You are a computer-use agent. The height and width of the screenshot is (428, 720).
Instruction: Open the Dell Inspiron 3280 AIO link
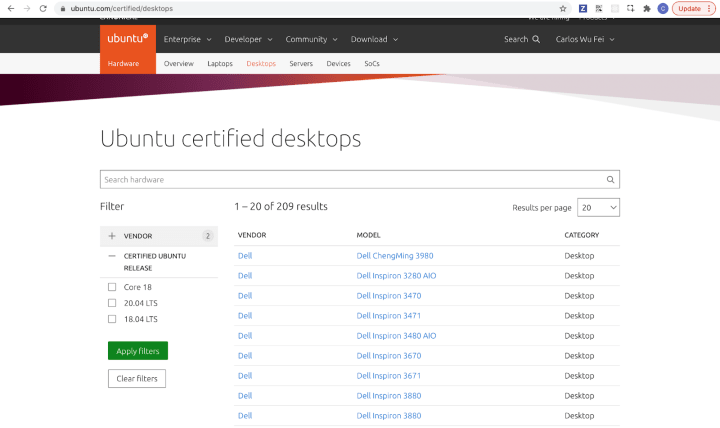(x=396, y=276)
